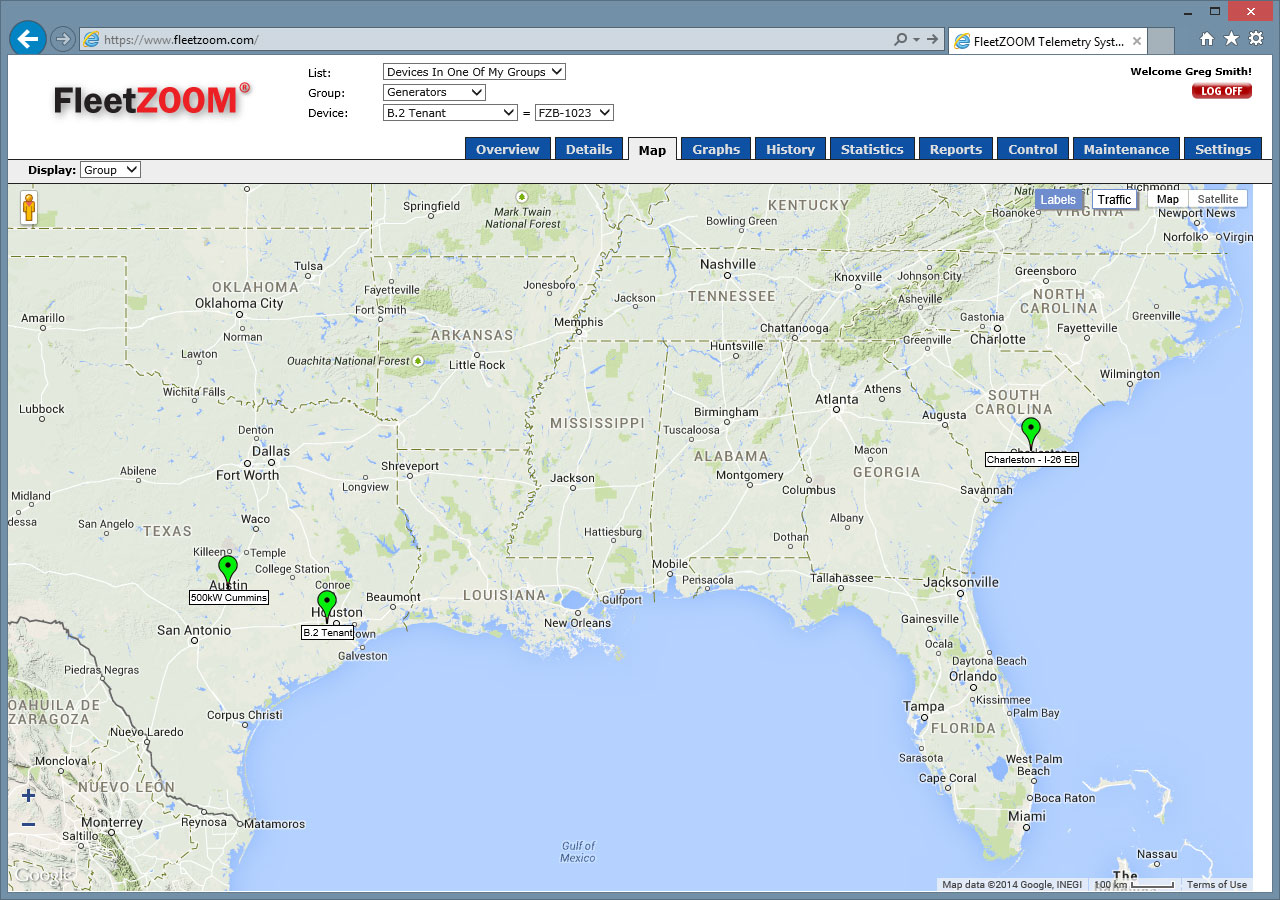Click the 'Oklahoma City' map label
This screenshot has width=1280, height=900.
coord(239,303)
